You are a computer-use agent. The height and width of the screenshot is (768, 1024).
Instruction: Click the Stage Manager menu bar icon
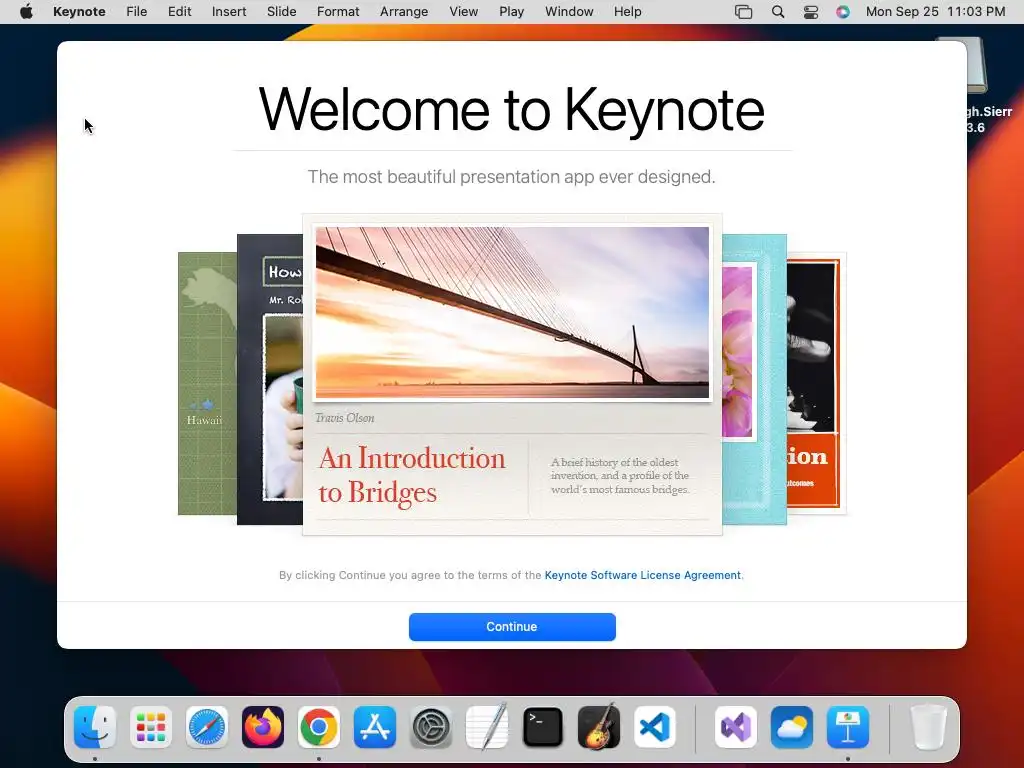(x=743, y=12)
